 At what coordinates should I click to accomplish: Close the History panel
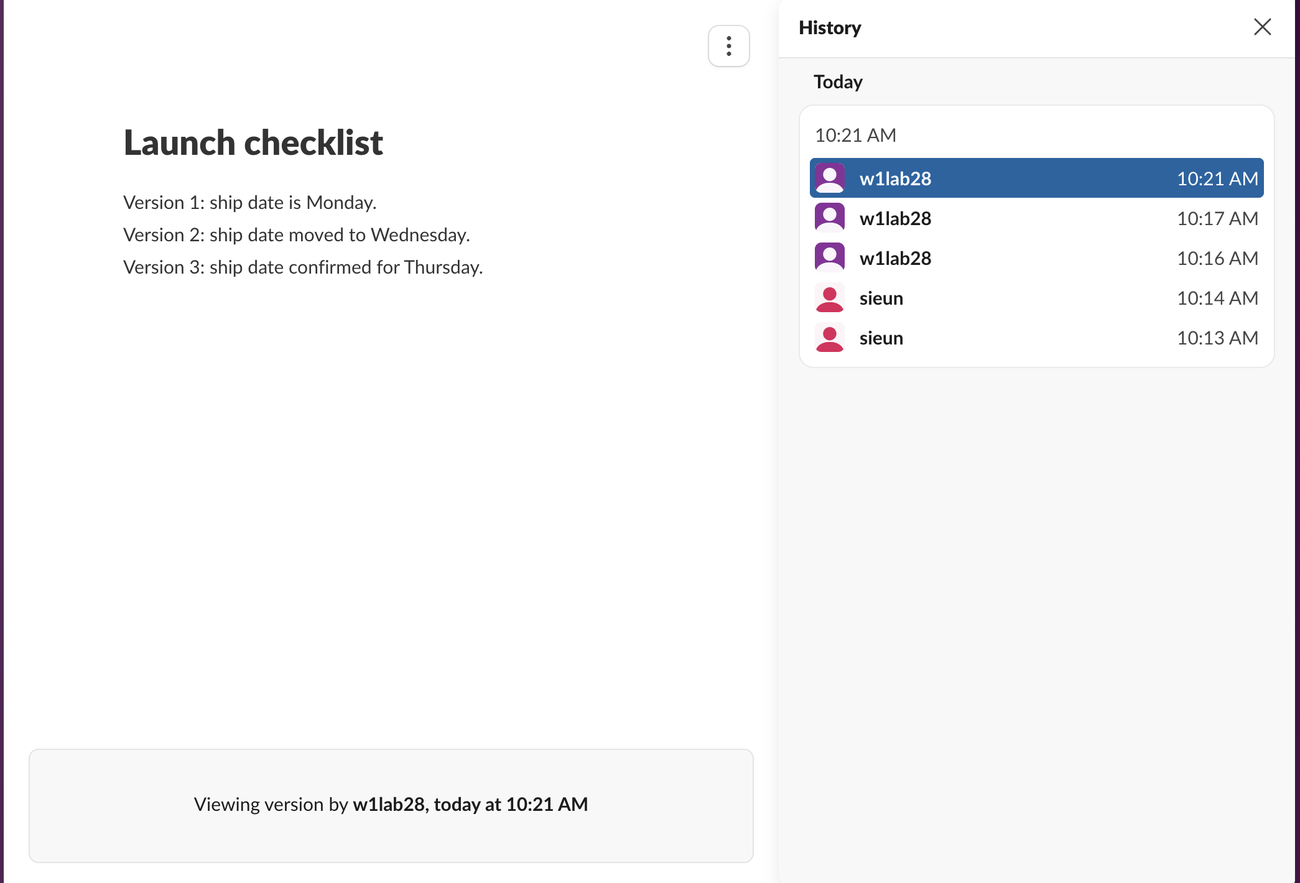pyautogui.click(x=1262, y=27)
